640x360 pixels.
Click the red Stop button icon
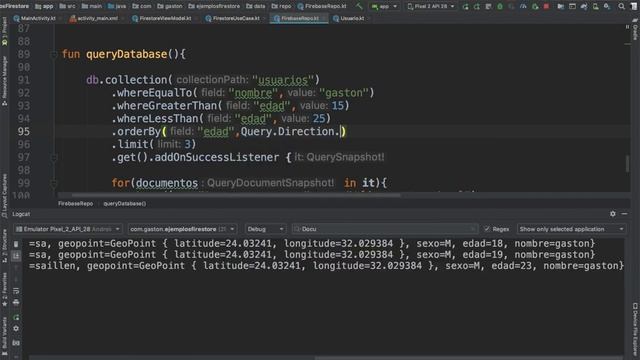546,6
